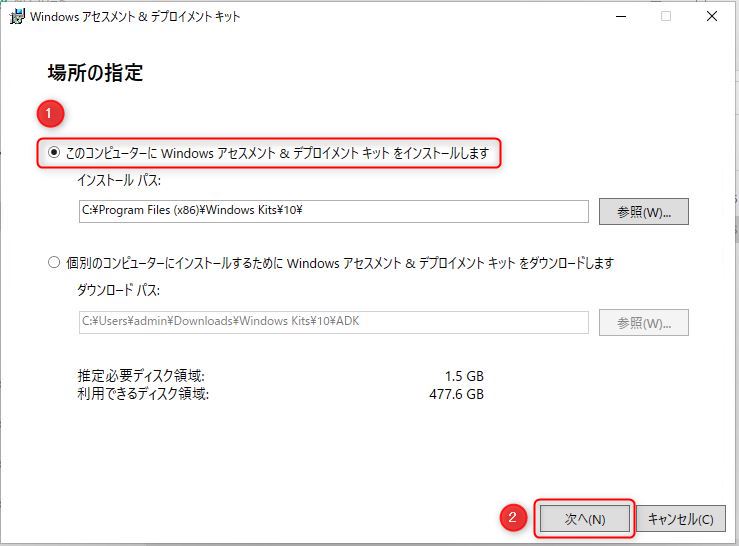
Task: Click the 利用できるディスク領域: label
Action: point(143,394)
